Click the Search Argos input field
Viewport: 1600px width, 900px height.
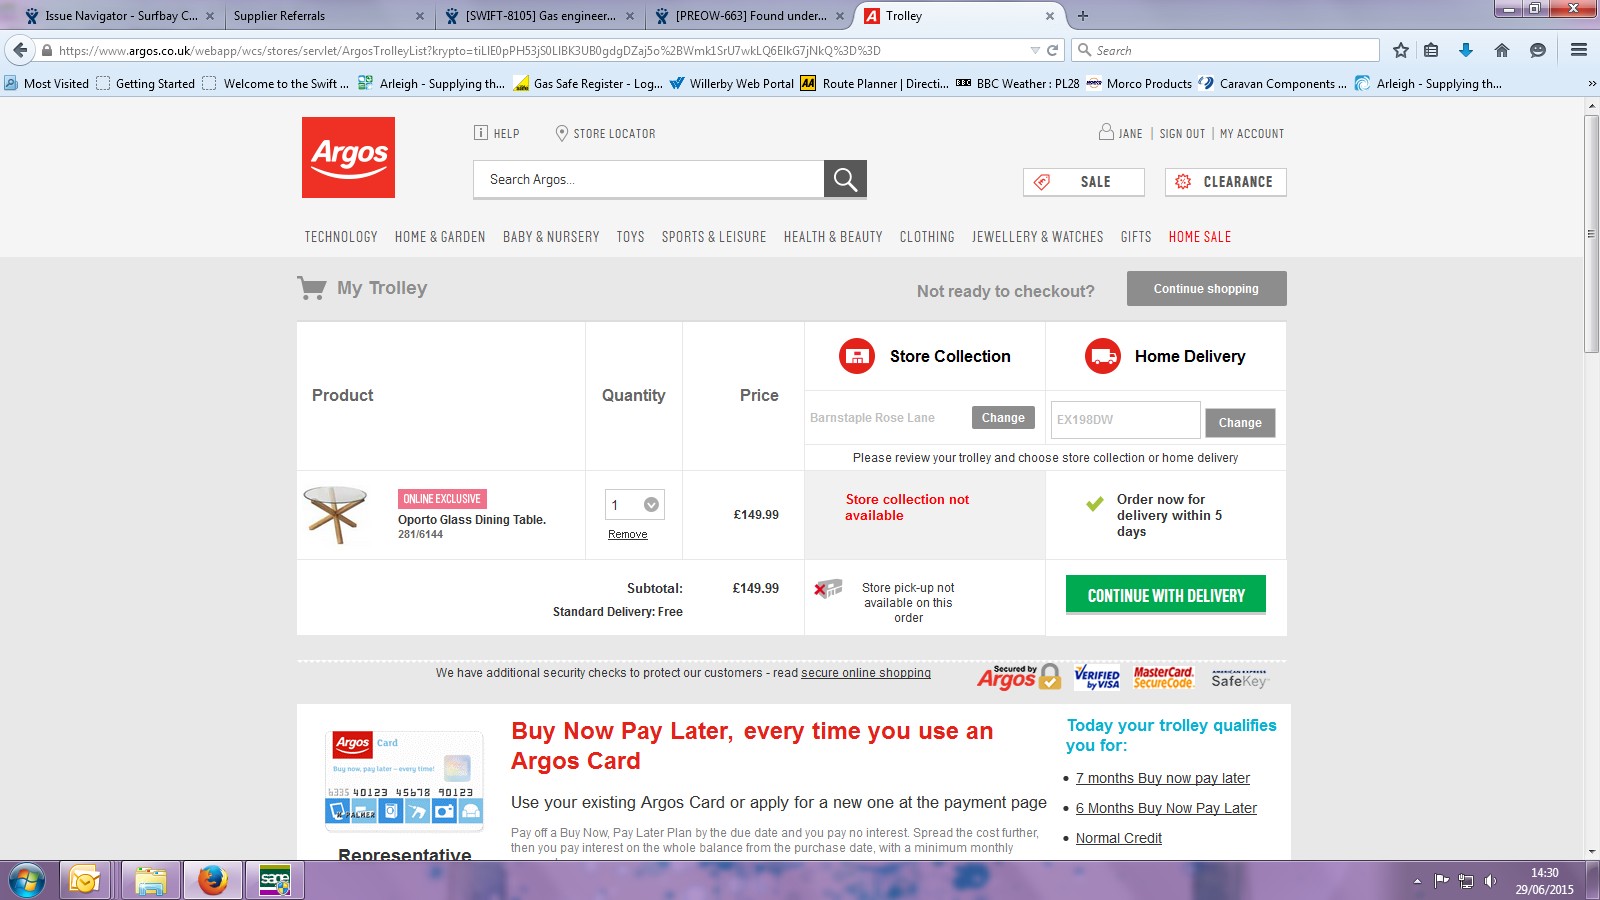[x=649, y=179]
